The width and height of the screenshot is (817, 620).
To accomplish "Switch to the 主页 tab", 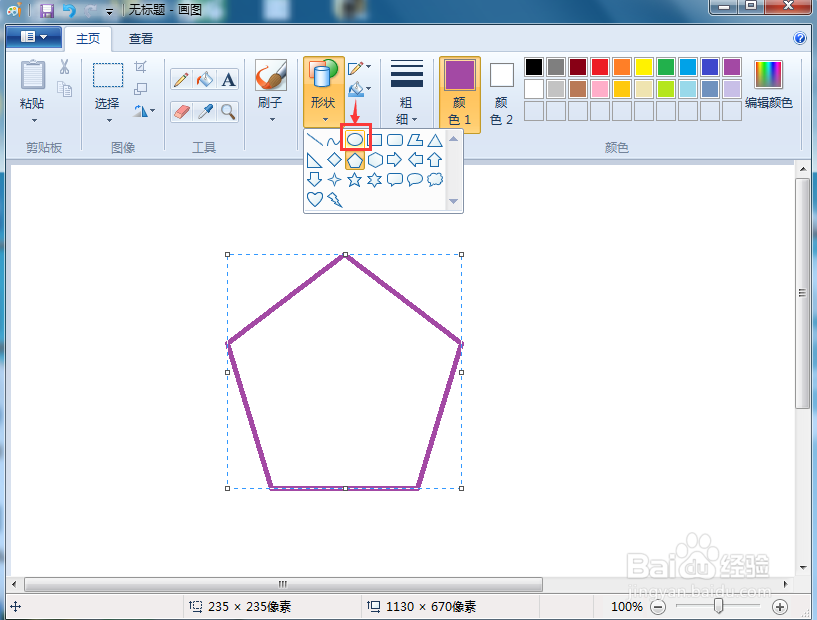I will coord(88,39).
